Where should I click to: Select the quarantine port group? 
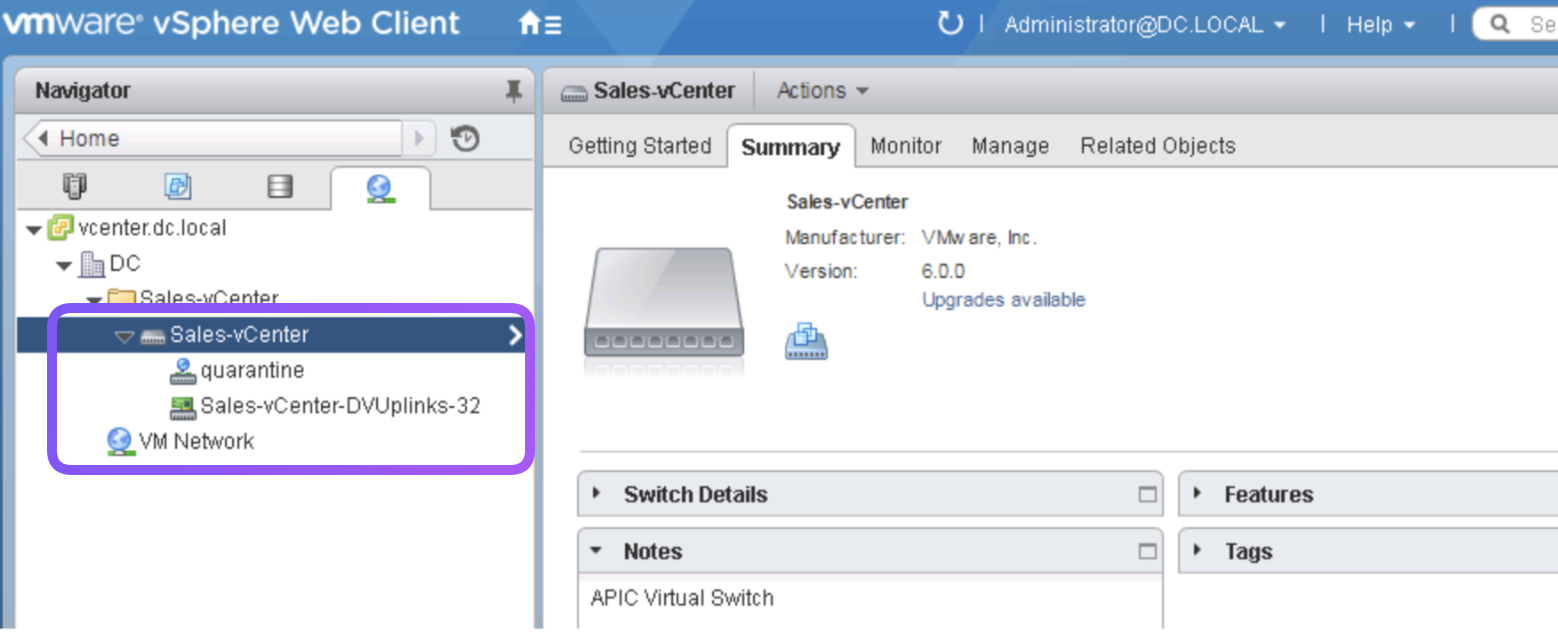coord(252,371)
